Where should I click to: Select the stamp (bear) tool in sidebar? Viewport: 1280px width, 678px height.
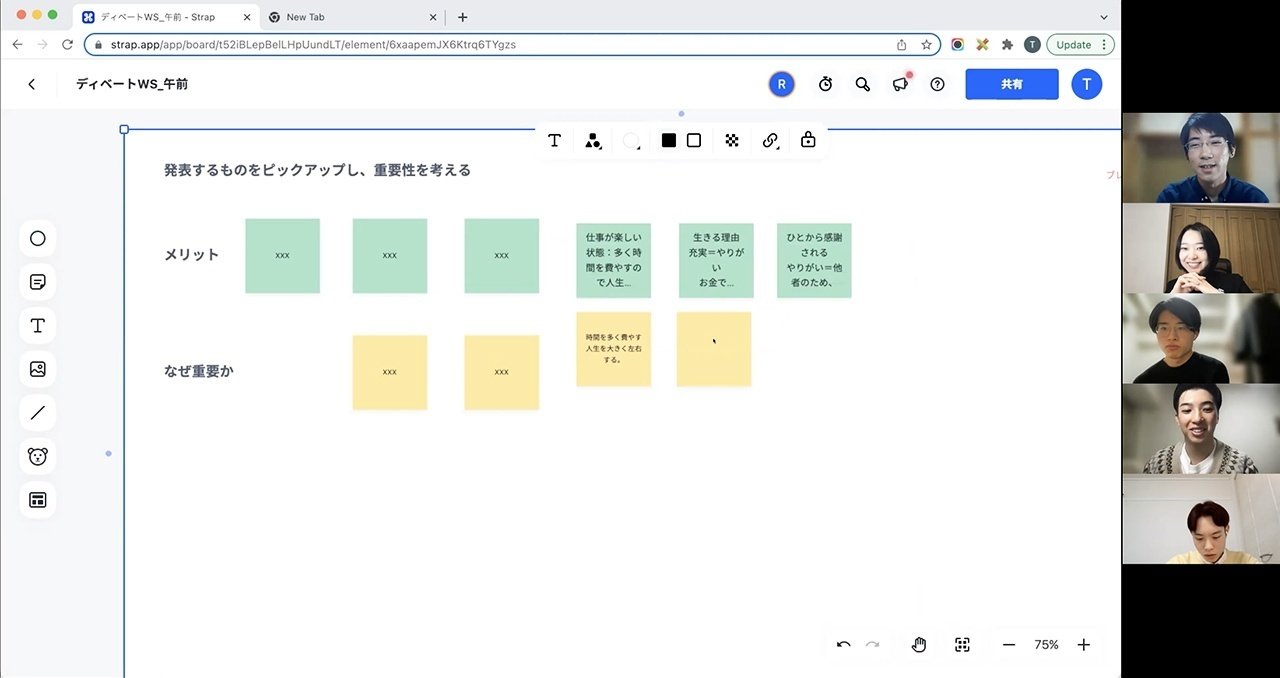pos(37,455)
